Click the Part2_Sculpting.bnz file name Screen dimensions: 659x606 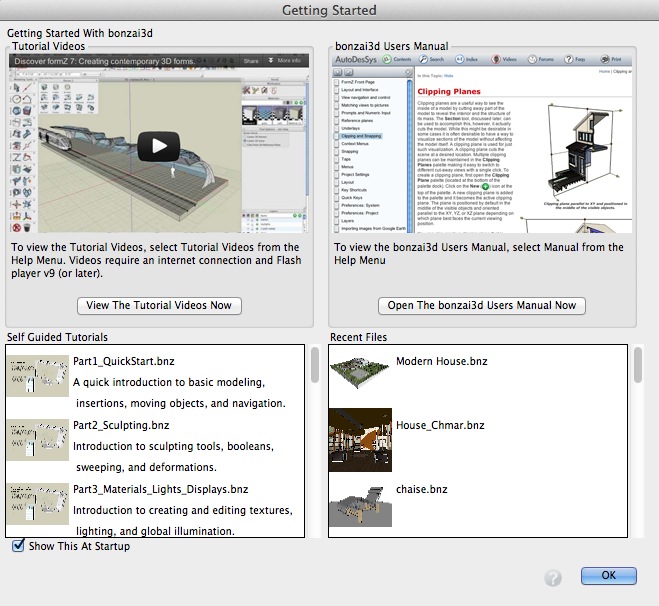[x=121, y=425]
